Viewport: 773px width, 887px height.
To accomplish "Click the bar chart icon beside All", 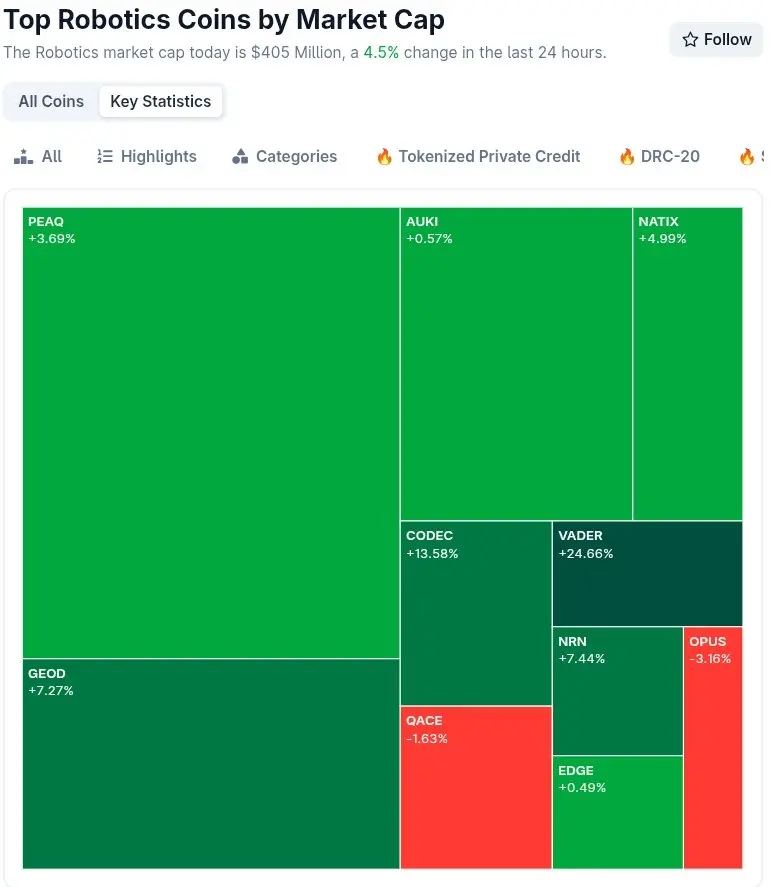I will click(24, 157).
